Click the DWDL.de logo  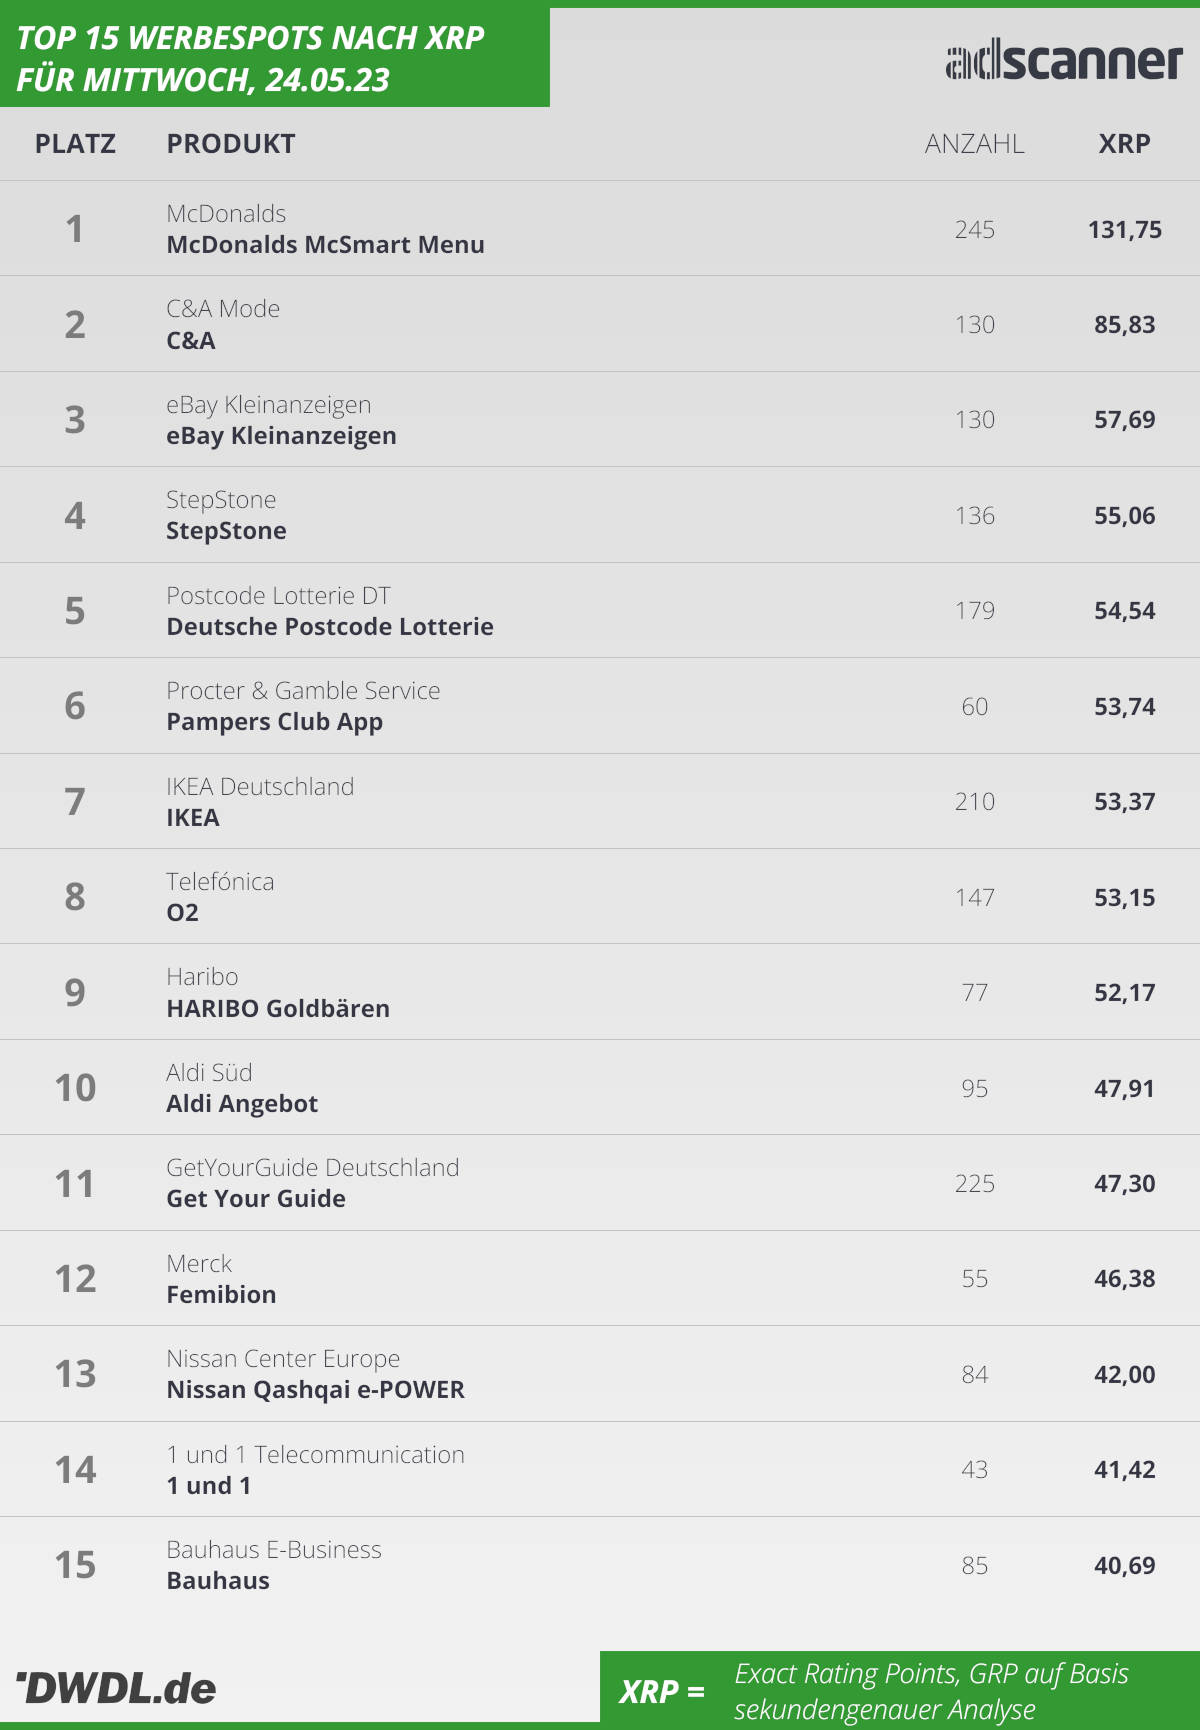pyautogui.click(x=116, y=1688)
